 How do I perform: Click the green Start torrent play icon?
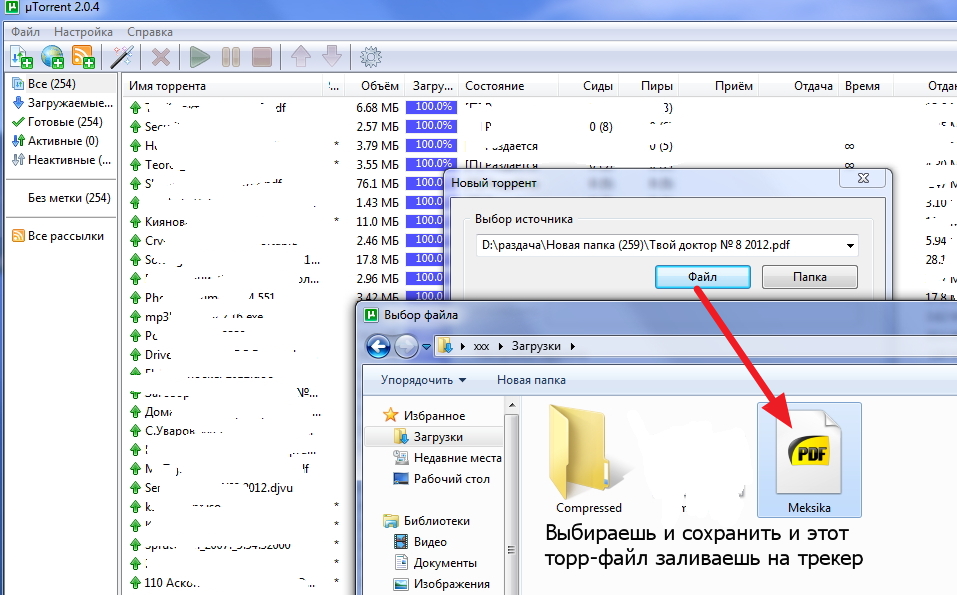tap(200, 57)
